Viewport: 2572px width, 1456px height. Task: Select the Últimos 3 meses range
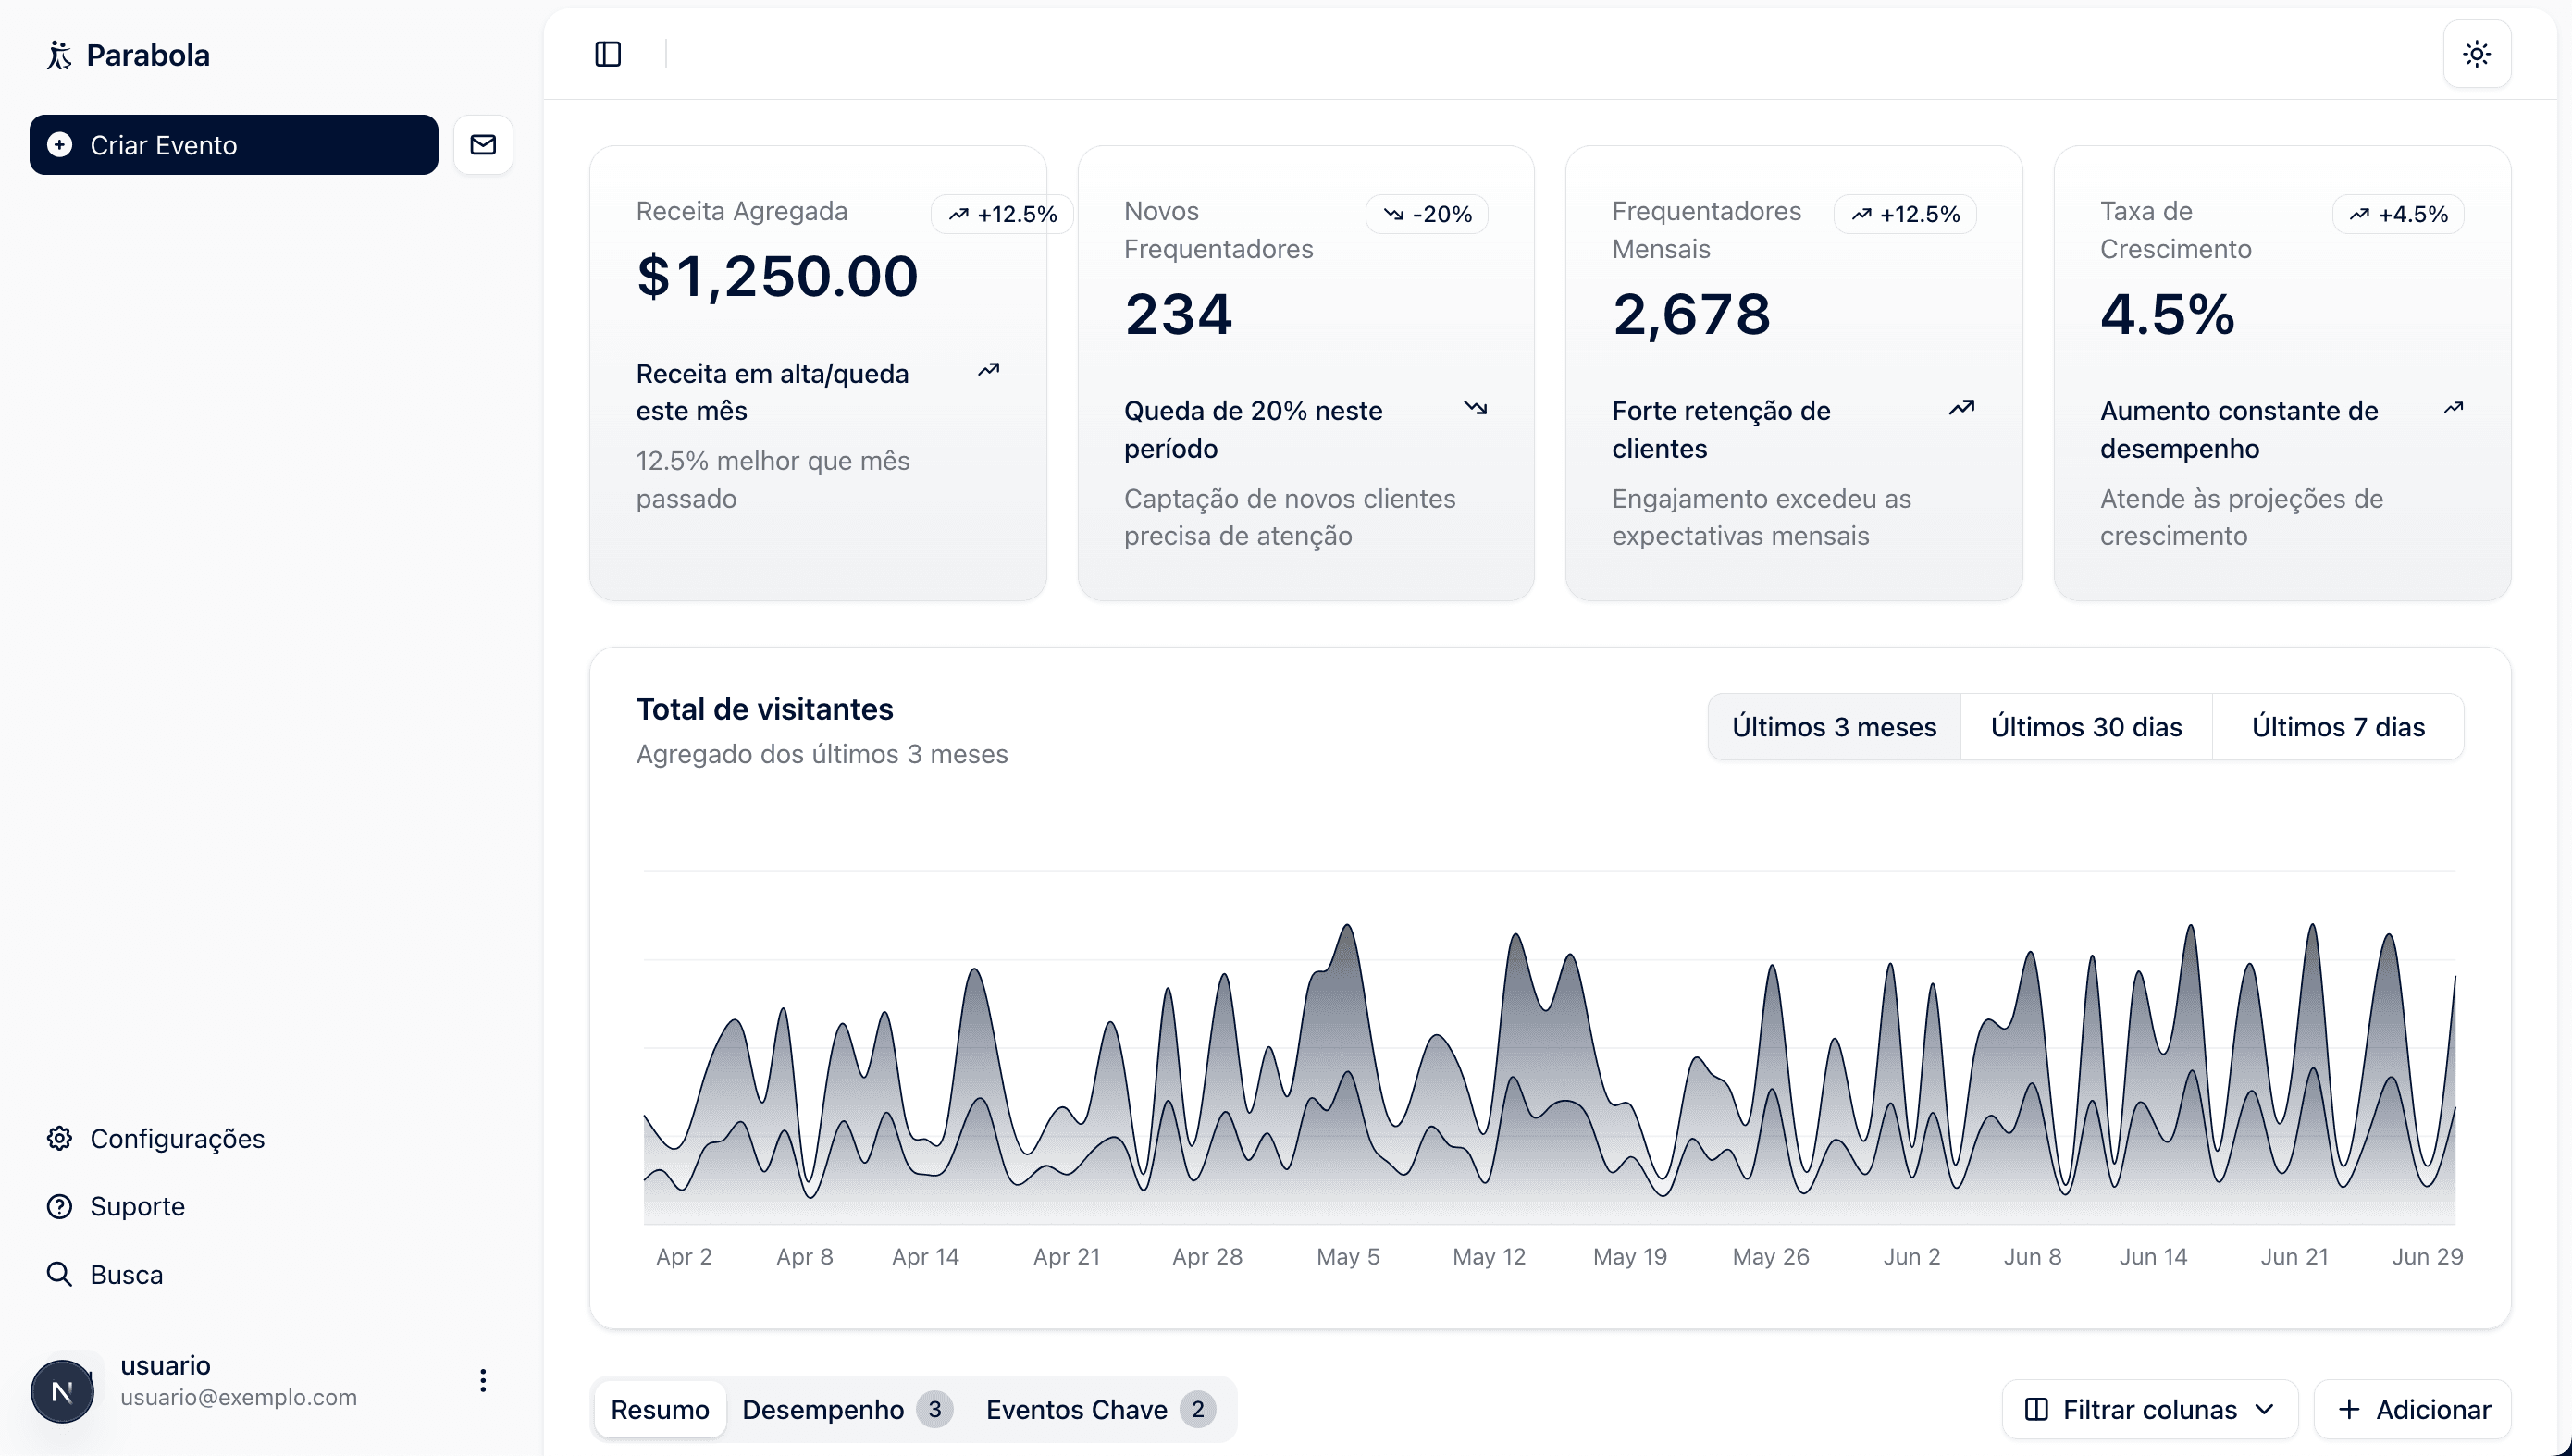[1834, 727]
